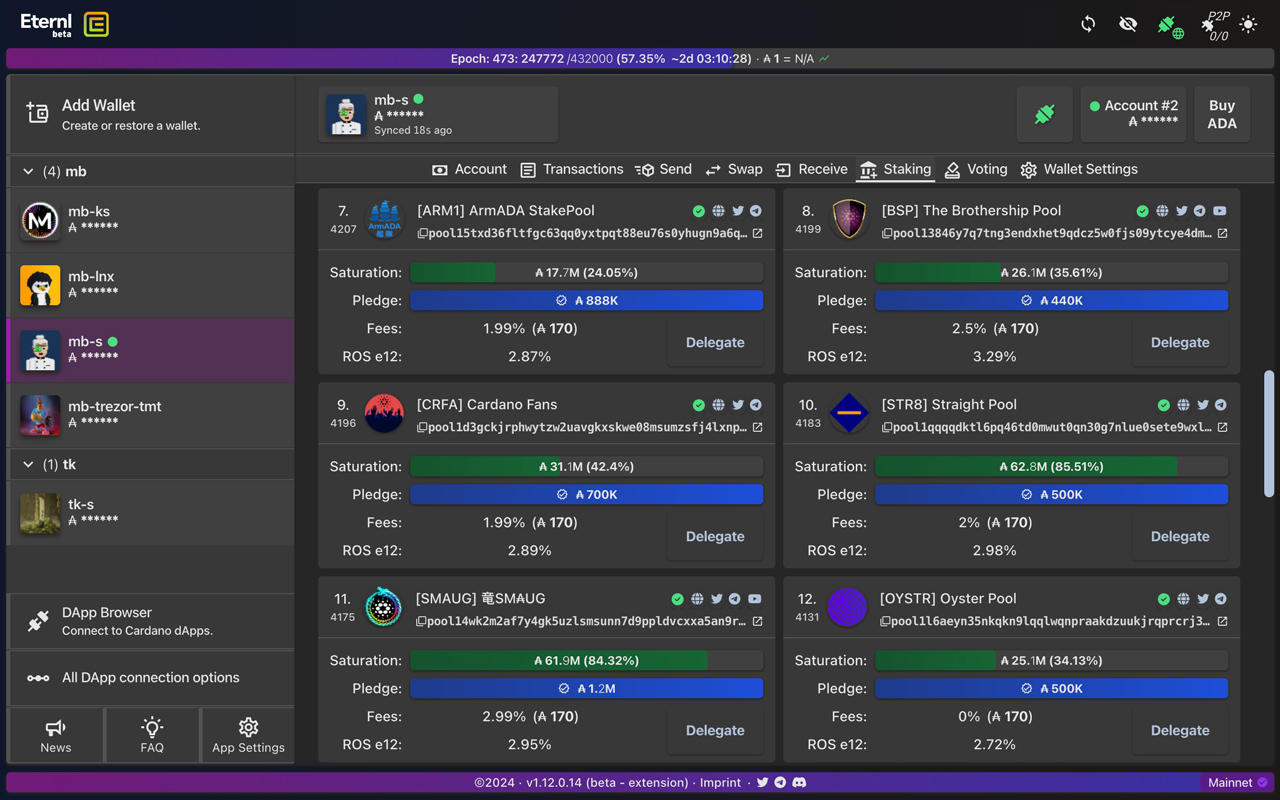Image resolution: width=1280 pixels, height=800 pixels.
Task: Open ArmADA StakePool Telegram icon
Action: [x=756, y=211]
